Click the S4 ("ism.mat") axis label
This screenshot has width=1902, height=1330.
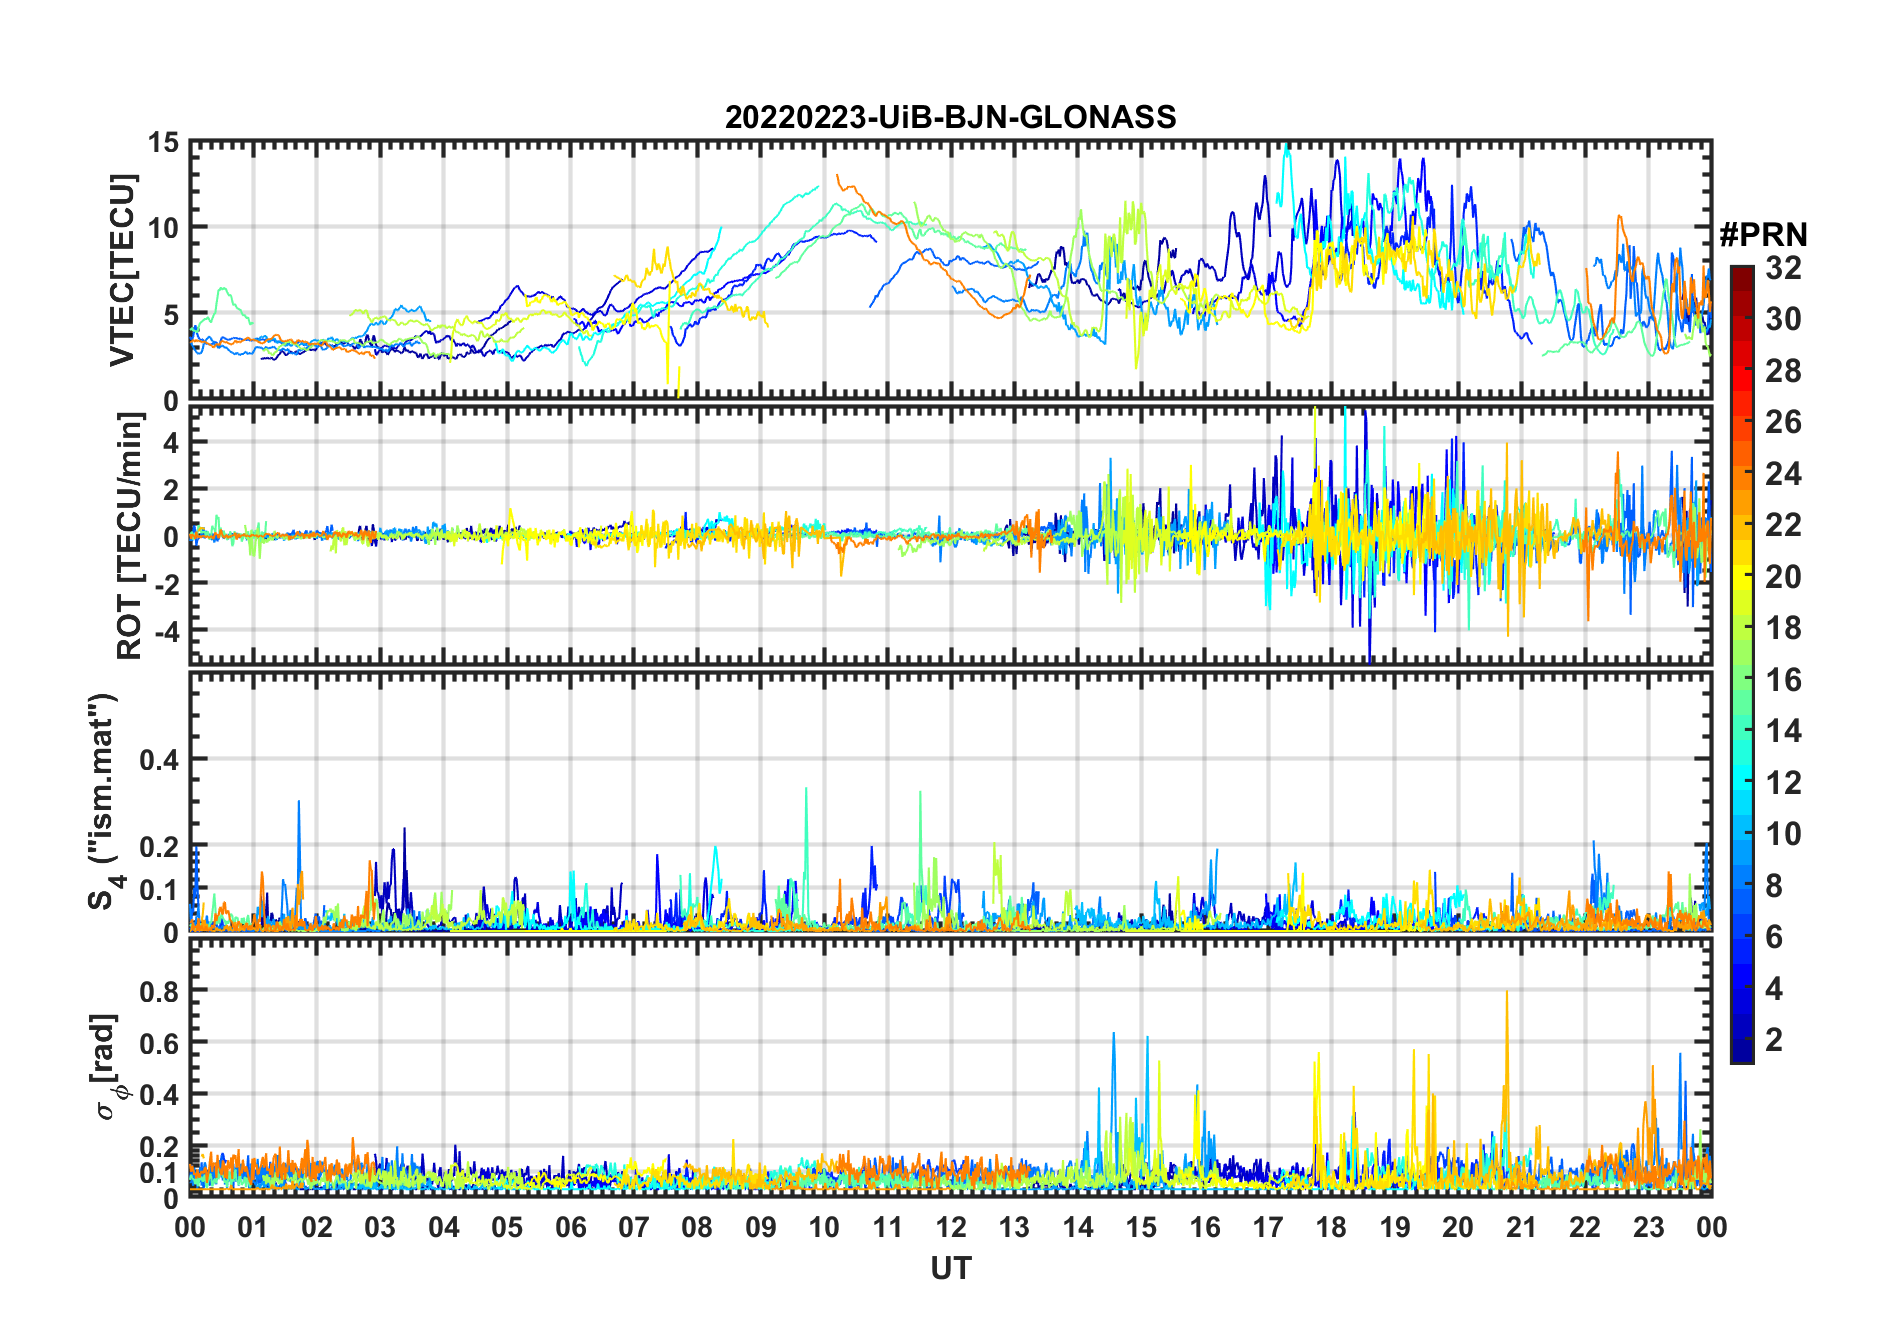(104, 801)
